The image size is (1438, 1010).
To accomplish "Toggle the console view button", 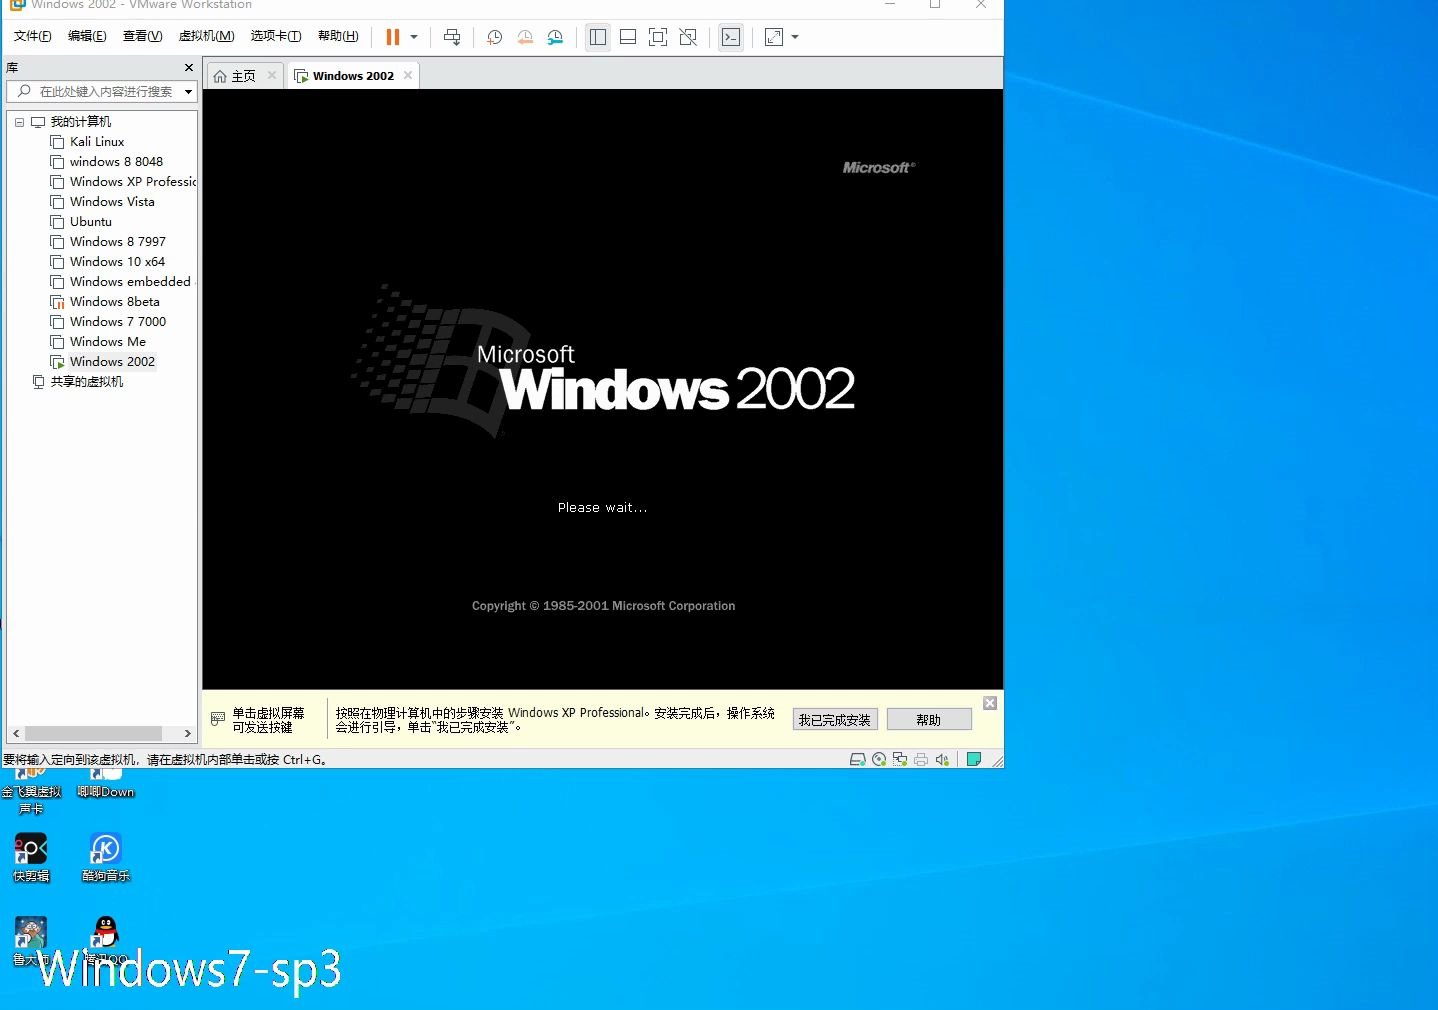I will [x=731, y=37].
